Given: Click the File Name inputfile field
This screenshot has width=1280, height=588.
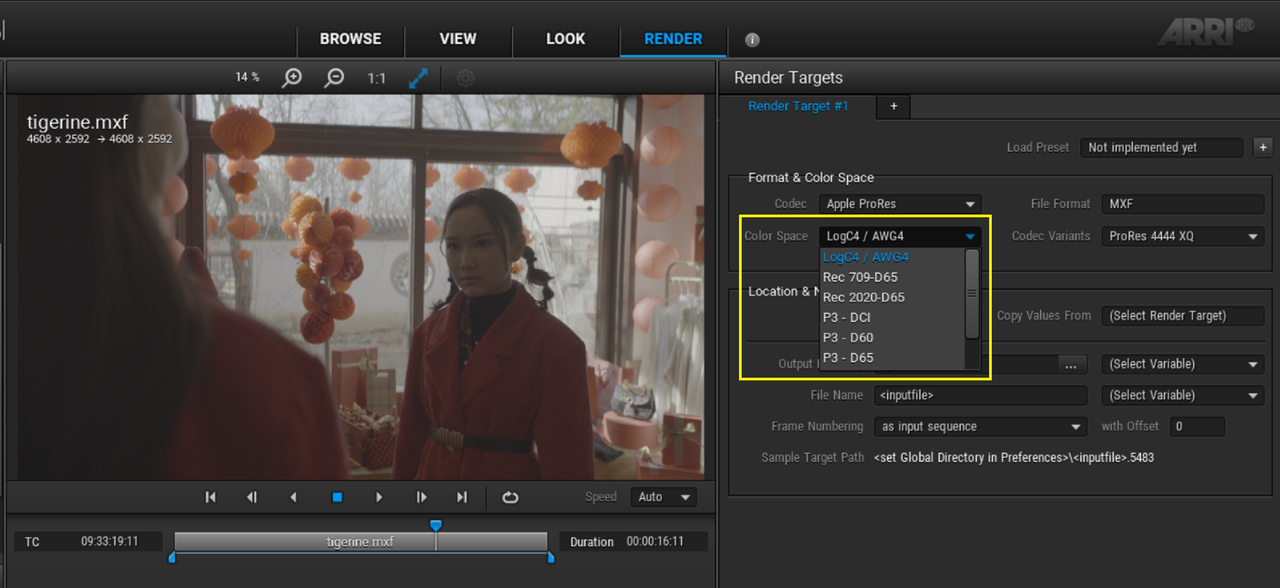Looking at the screenshot, I should pyautogui.click(x=980, y=396).
